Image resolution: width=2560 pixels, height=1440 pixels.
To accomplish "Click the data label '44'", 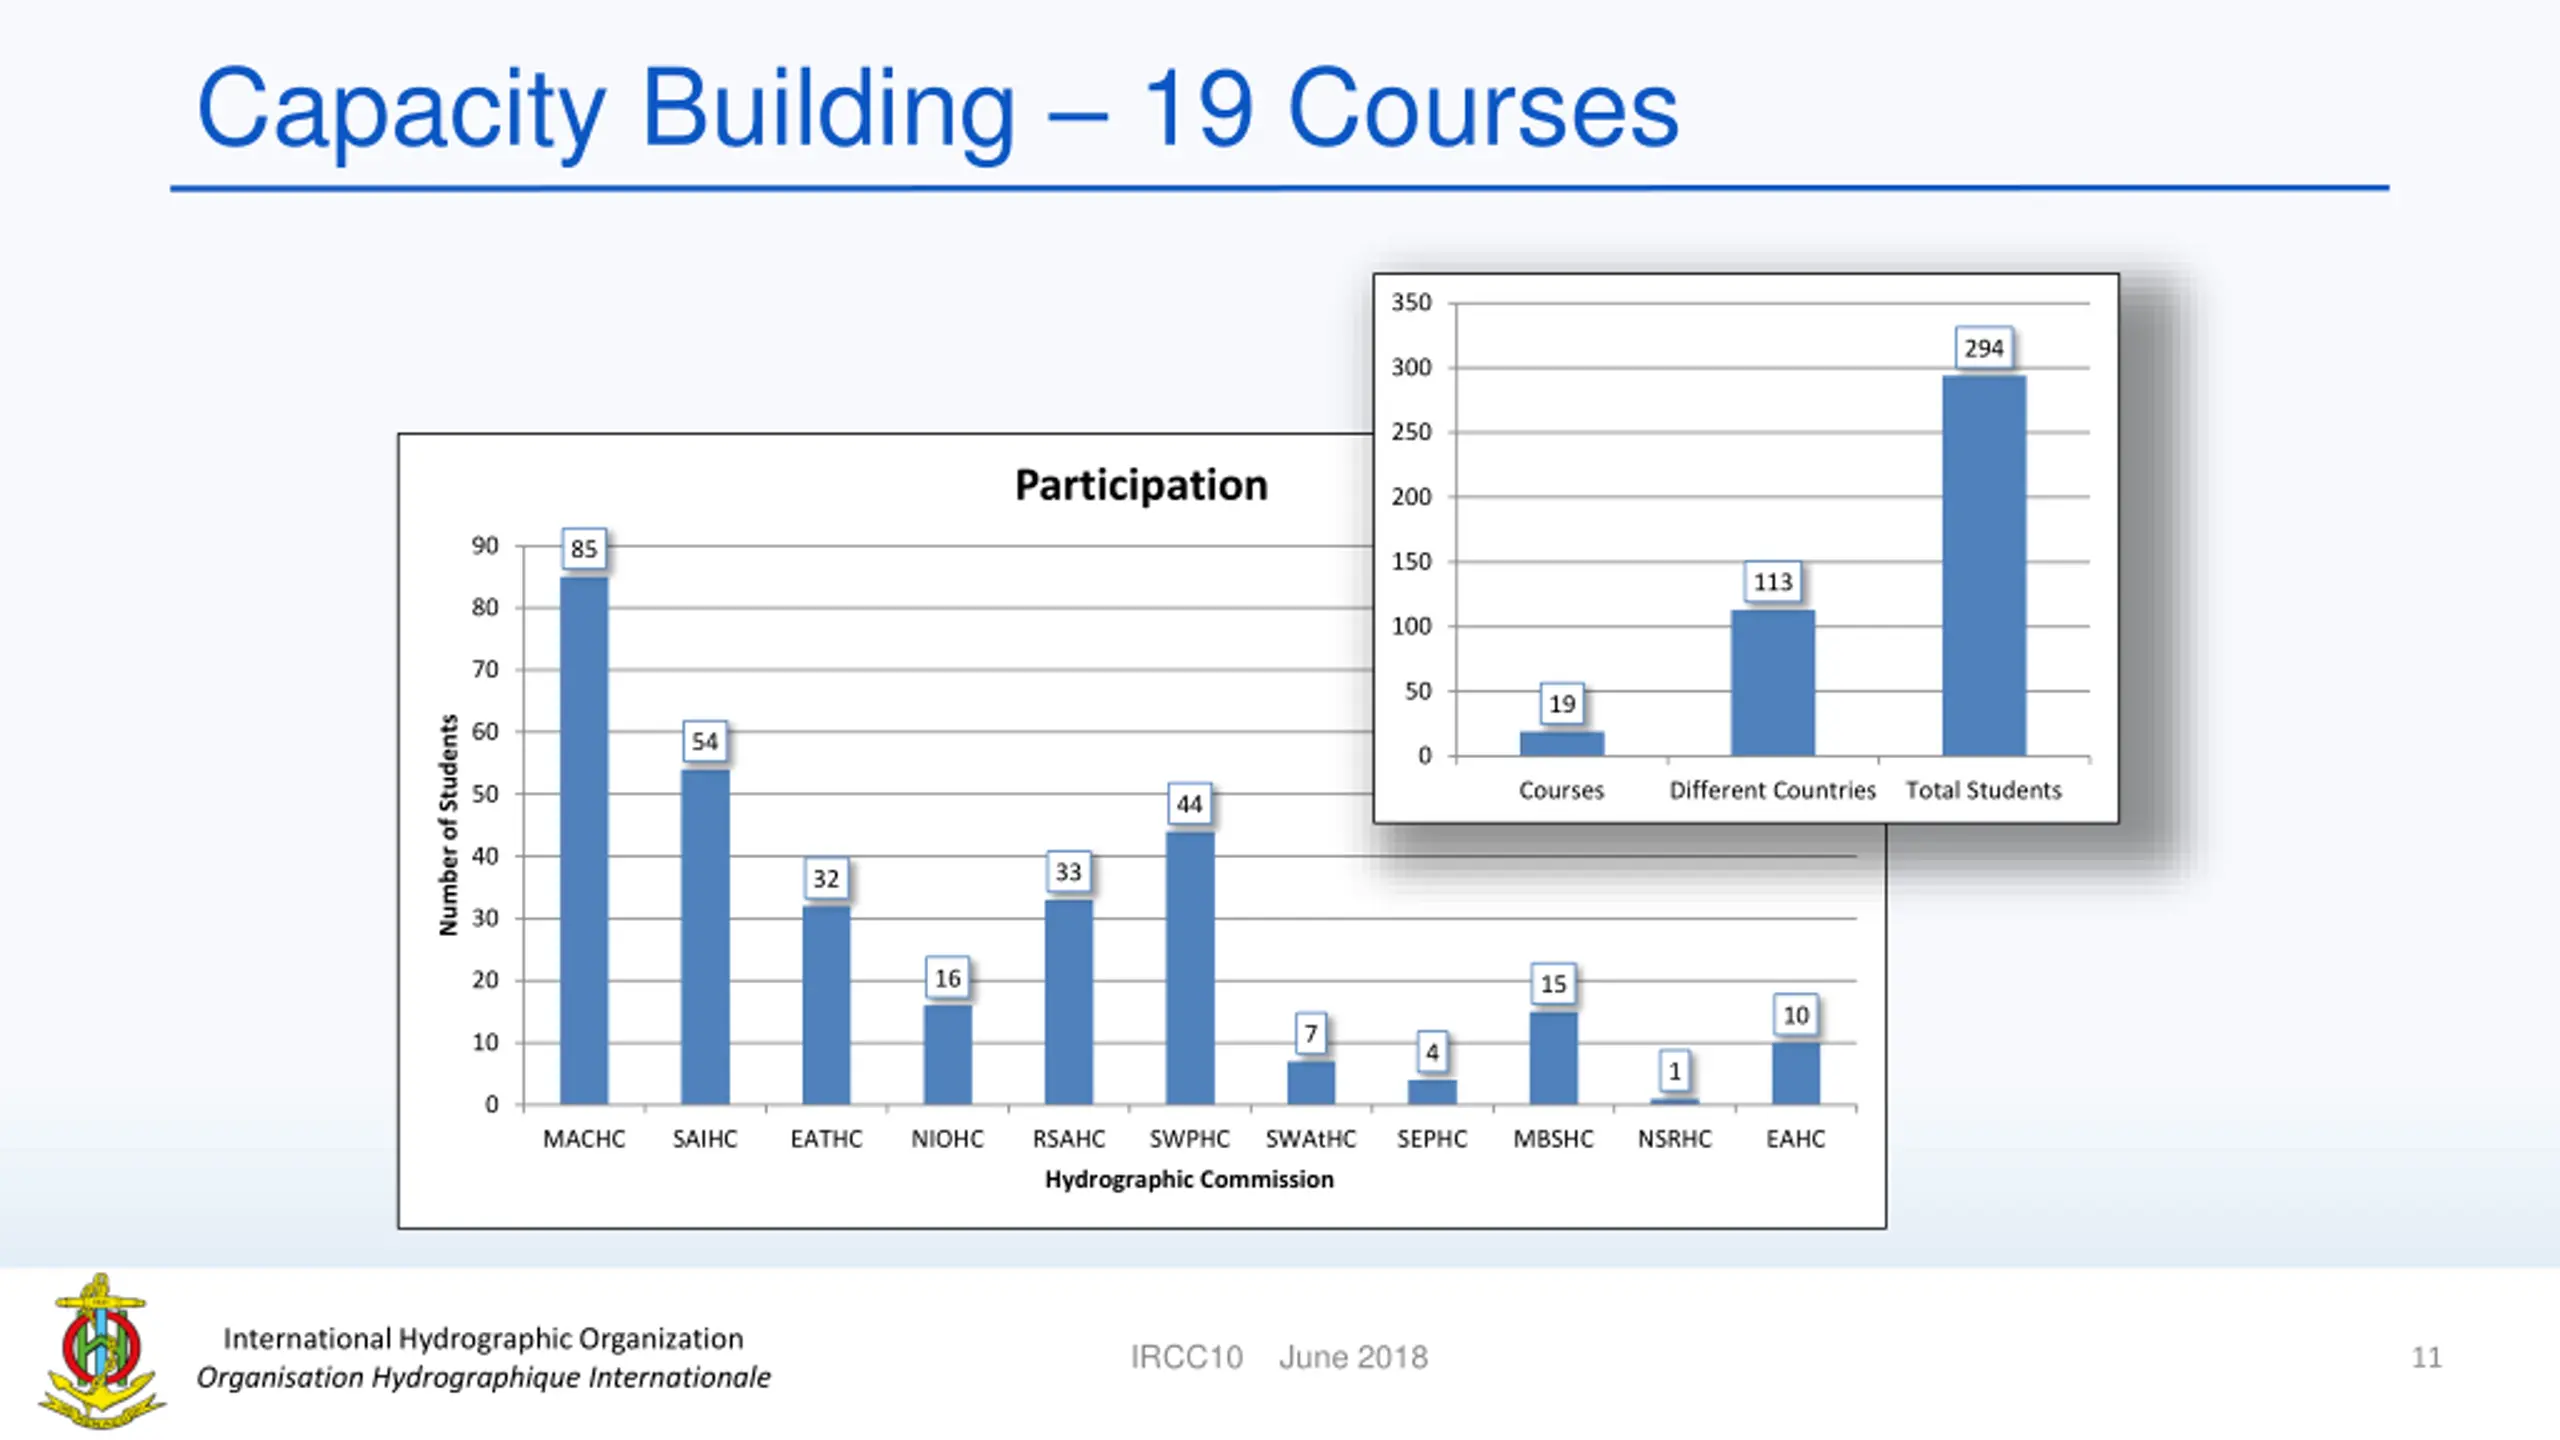I will (1190, 804).
